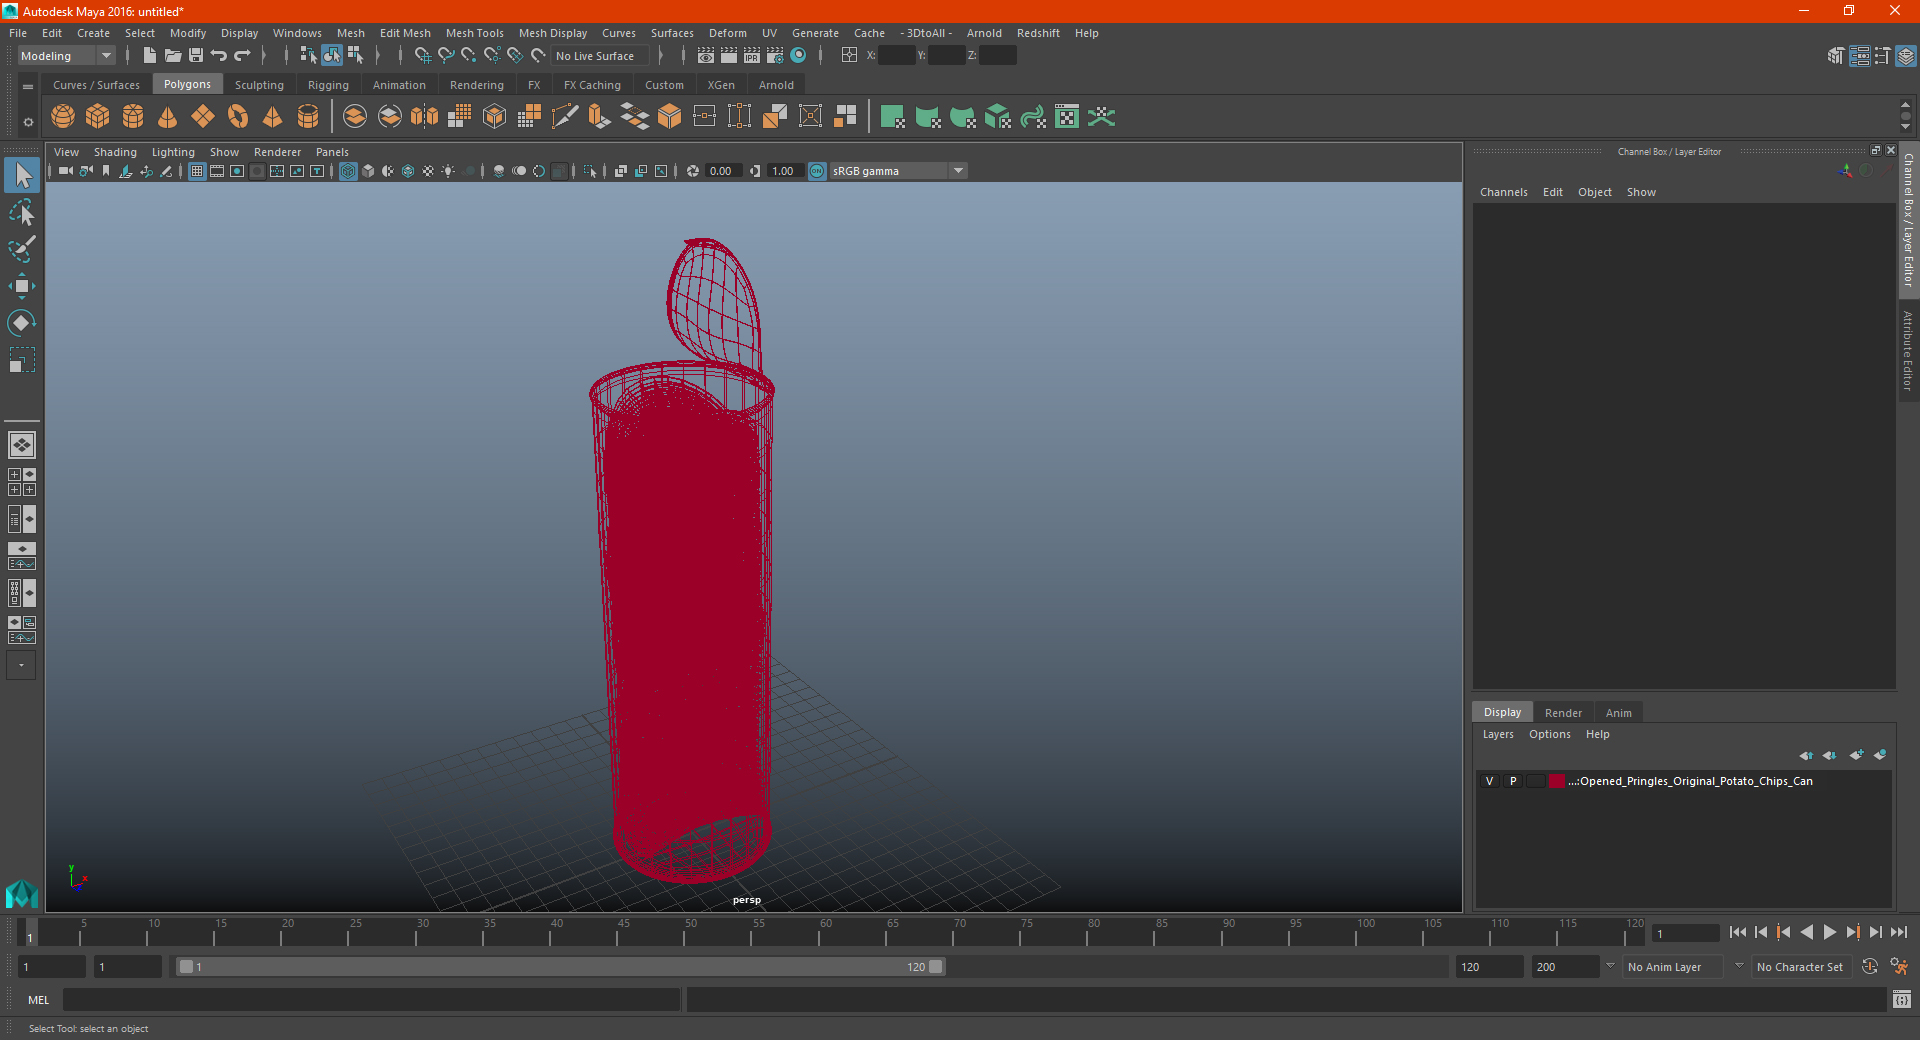This screenshot has width=1920, height=1040.
Task: Toggle snap to grids magnet icon
Action: point(422,56)
